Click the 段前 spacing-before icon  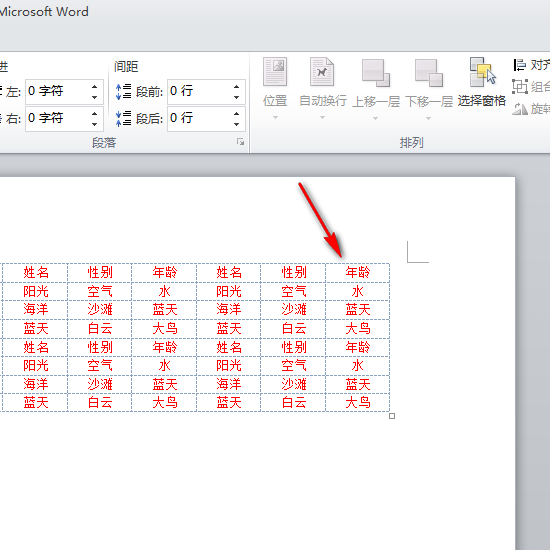click(x=123, y=92)
